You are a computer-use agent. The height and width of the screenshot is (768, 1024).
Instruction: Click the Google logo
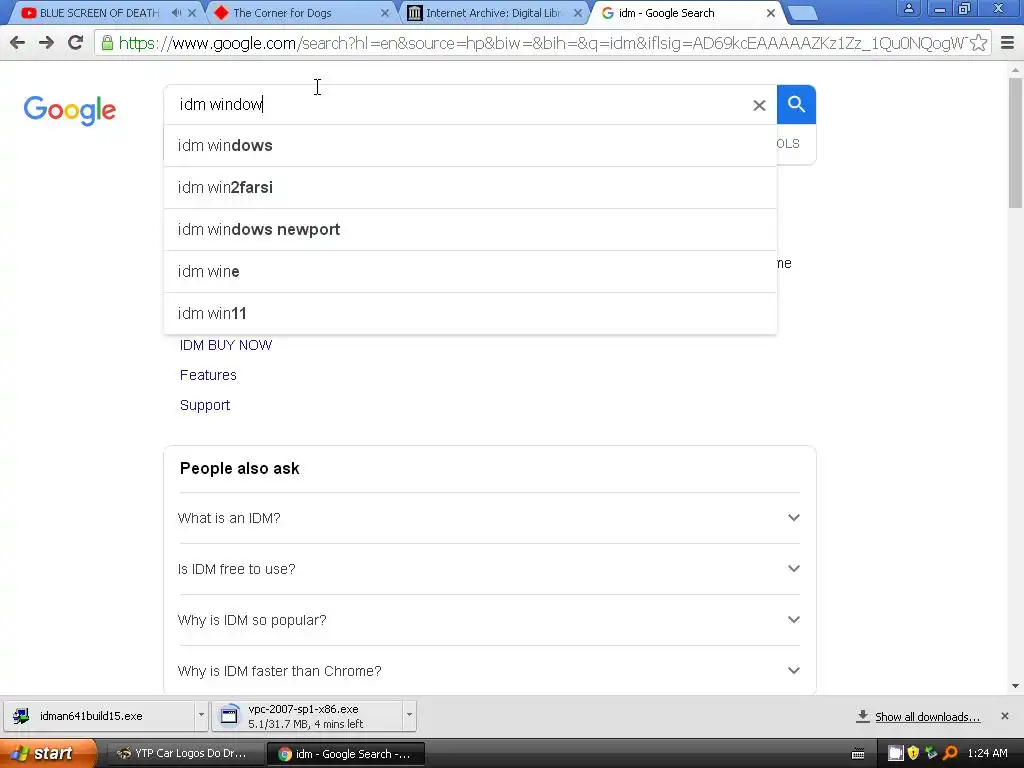point(70,110)
